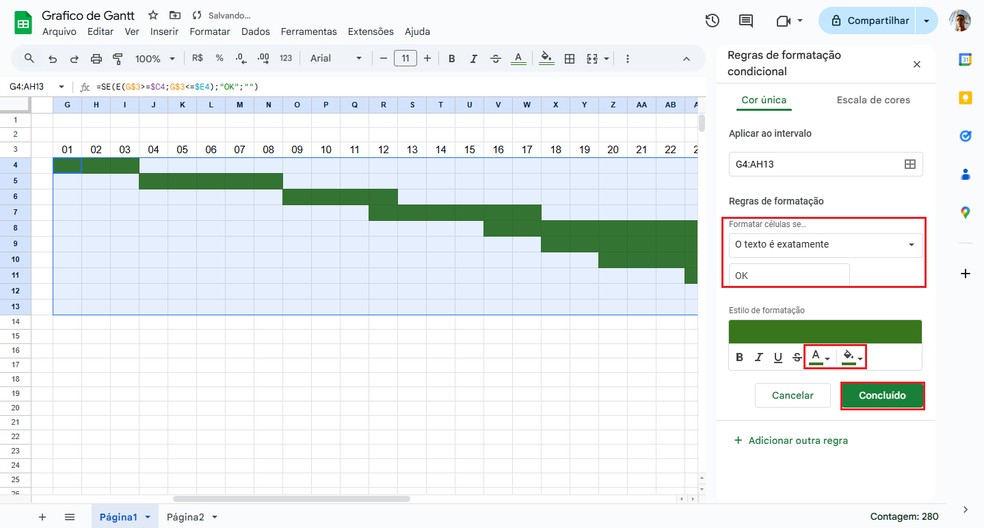This screenshot has height=528, width=984.
Task: Open text color picker in formatting style
Action: [820, 357]
